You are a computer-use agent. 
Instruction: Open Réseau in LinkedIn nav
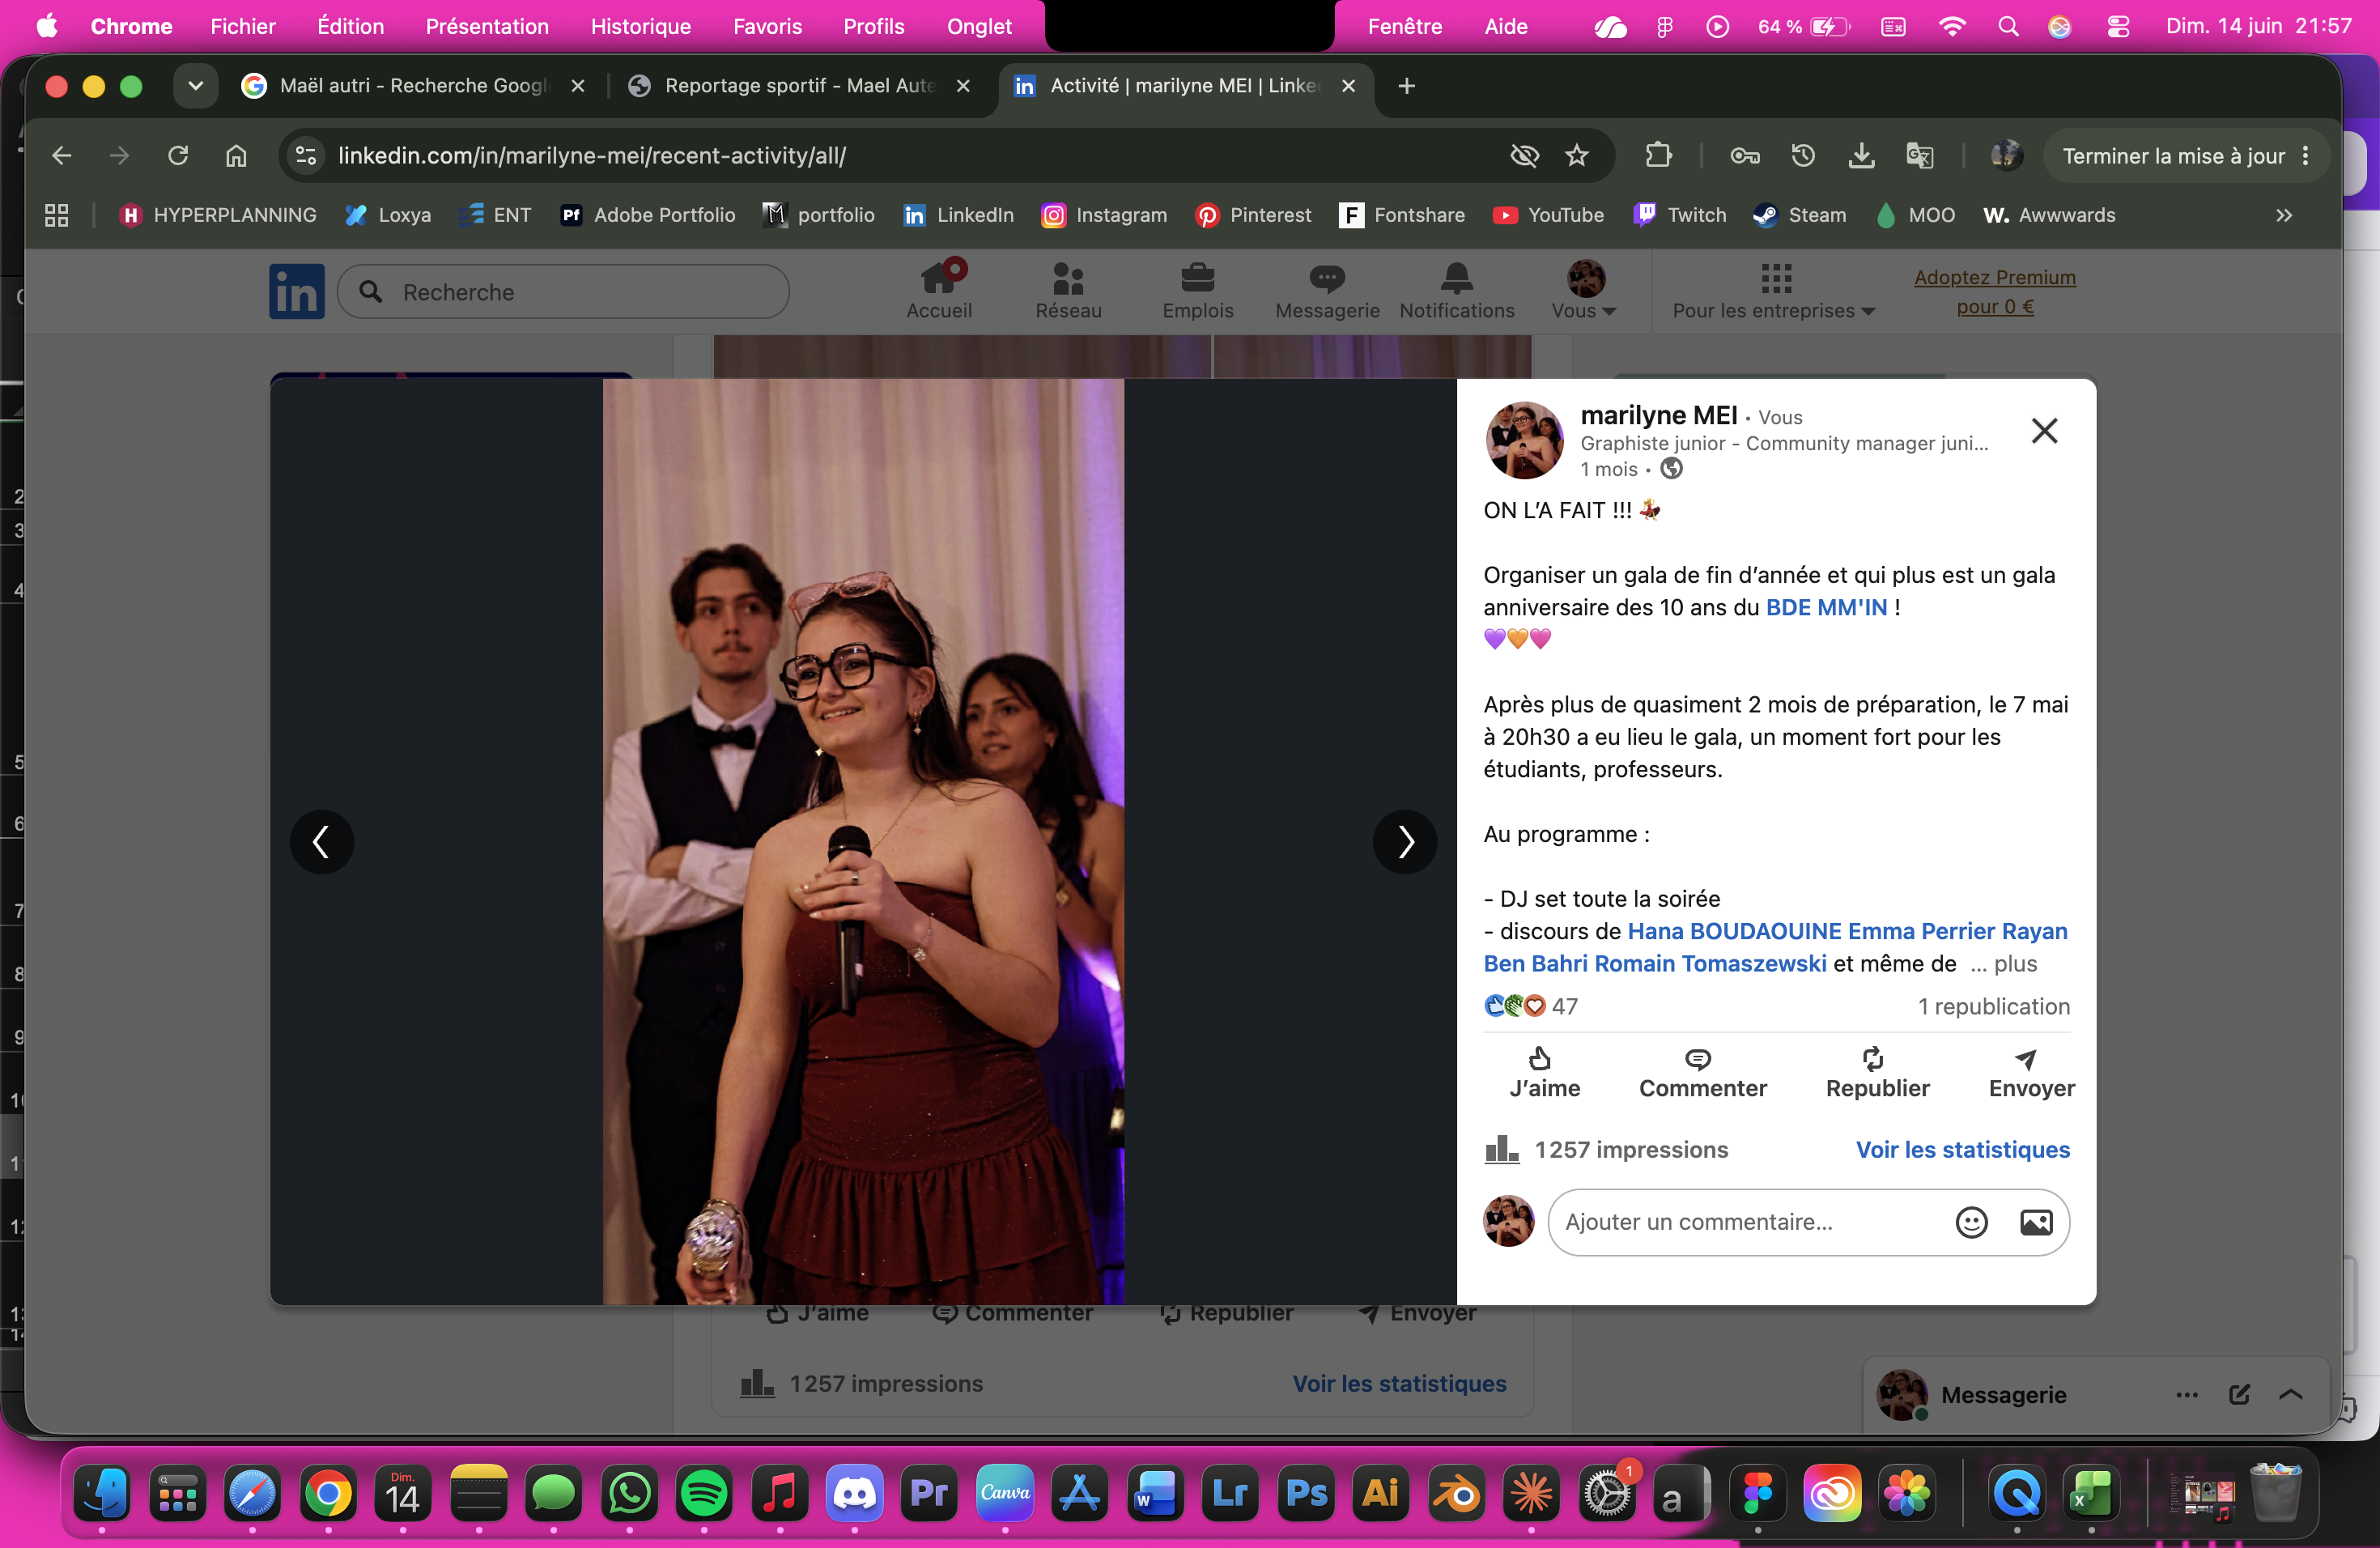(1068, 291)
